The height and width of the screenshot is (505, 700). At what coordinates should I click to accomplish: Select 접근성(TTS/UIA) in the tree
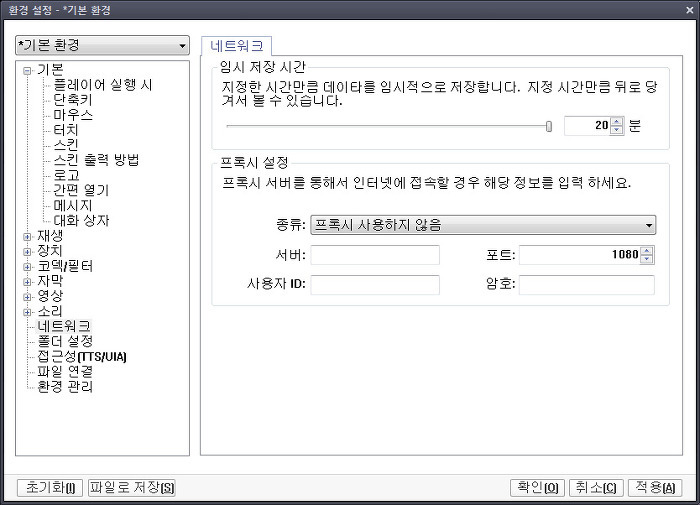(x=82, y=357)
